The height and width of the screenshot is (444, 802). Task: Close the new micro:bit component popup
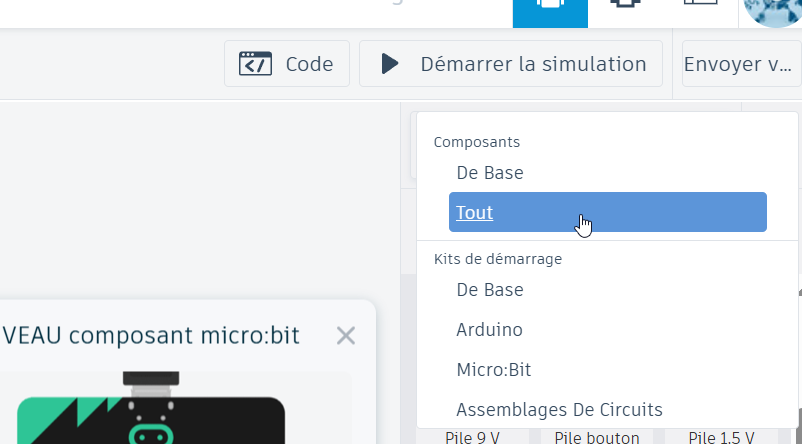(x=346, y=335)
